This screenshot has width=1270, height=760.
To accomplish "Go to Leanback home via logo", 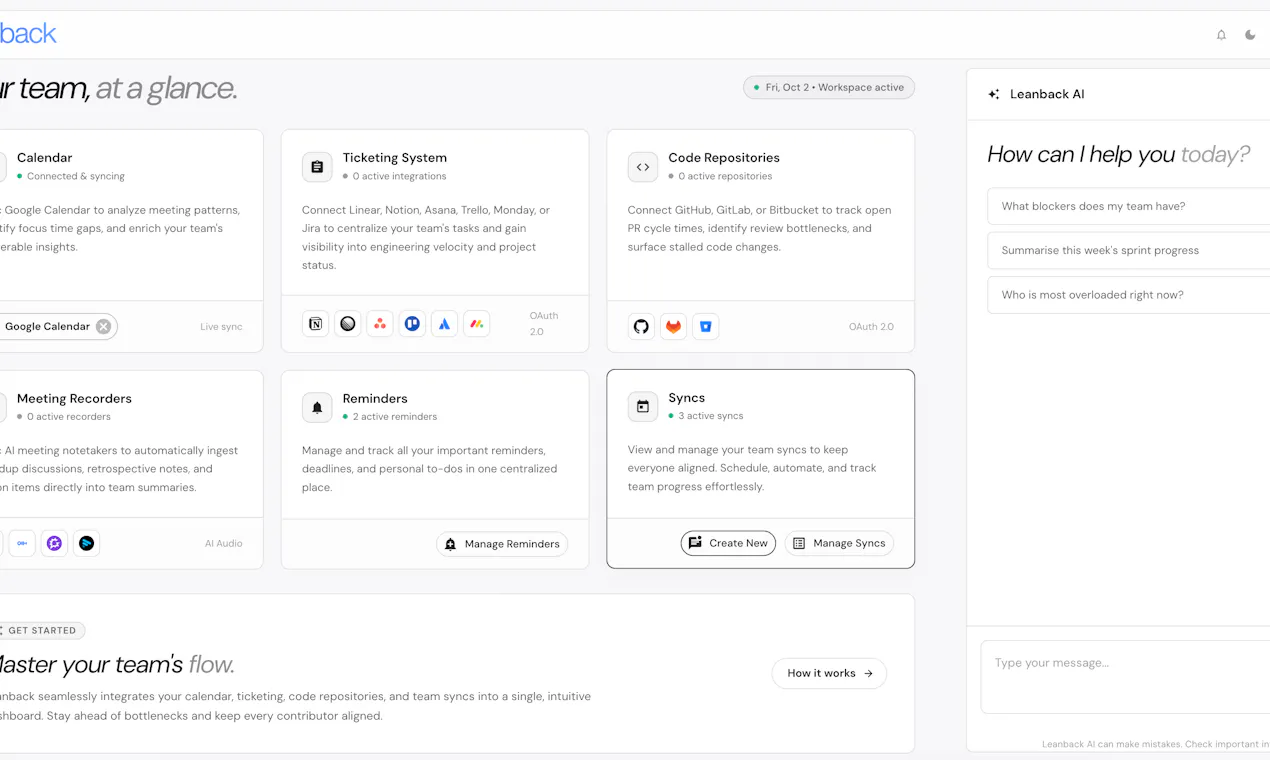I will [x=28, y=34].
